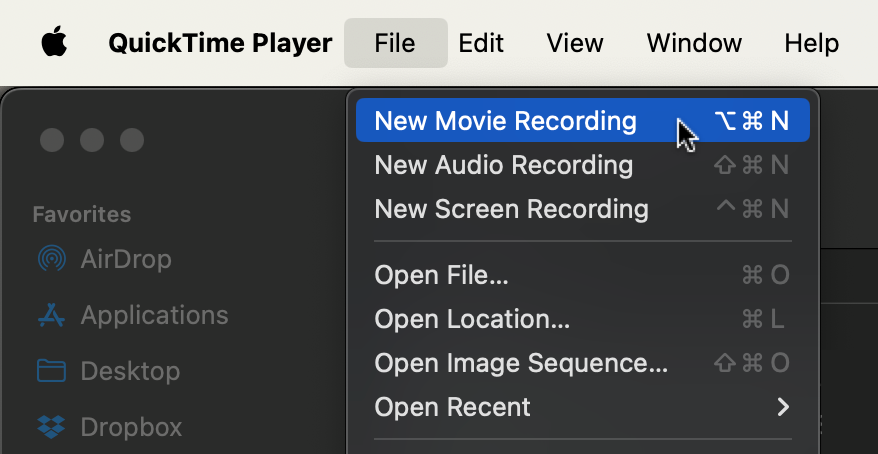Close the open File menu

point(395,43)
